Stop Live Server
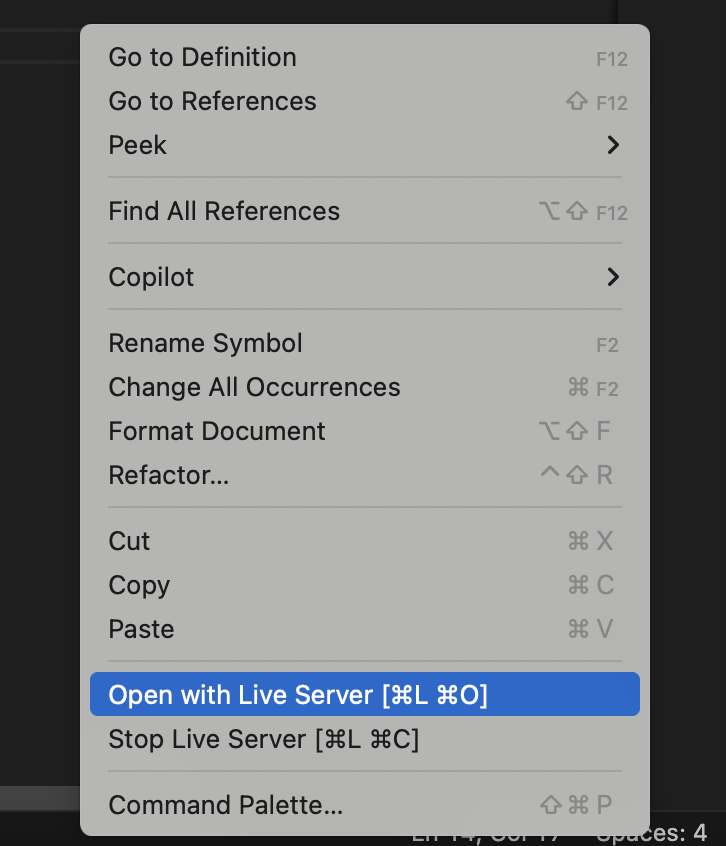726x846 pixels. click(263, 740)
